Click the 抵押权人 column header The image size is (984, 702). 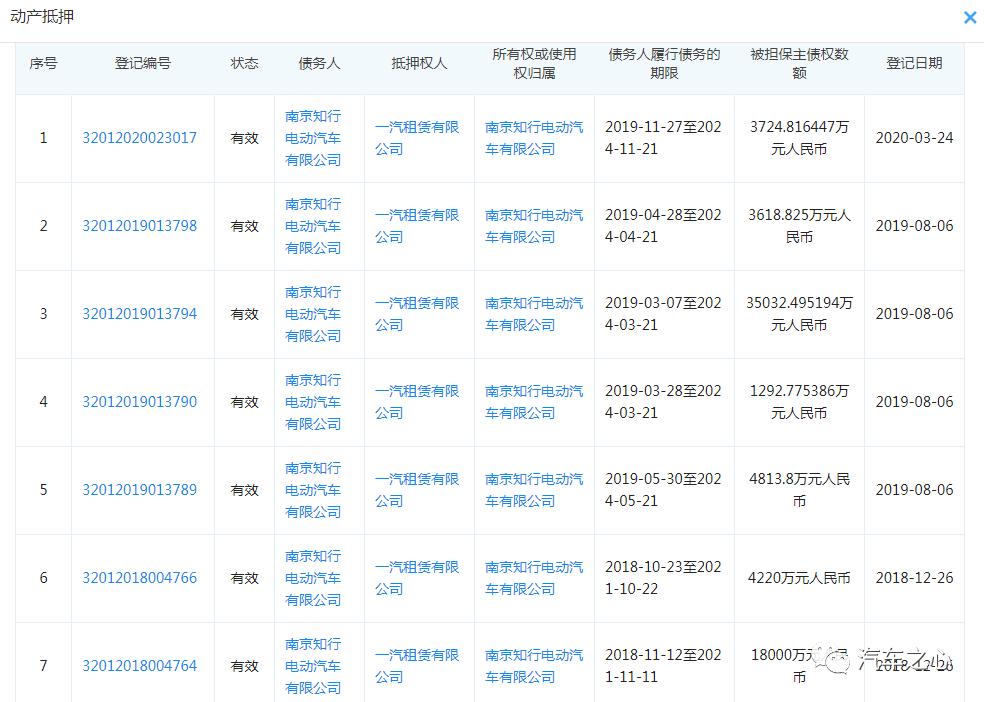pyautogui.click(x=419, y=63)
